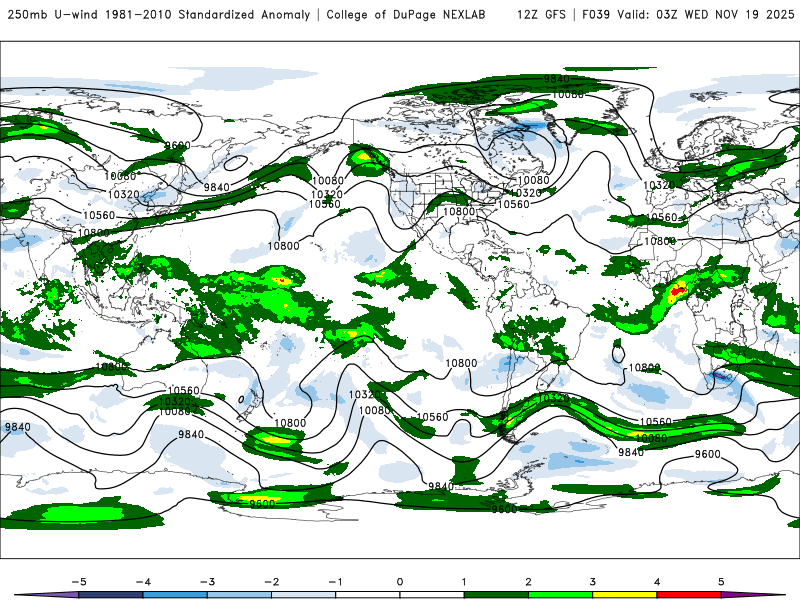Select the bright green legend segment
This screenshot has width=800, height=600.
point(561,595)
